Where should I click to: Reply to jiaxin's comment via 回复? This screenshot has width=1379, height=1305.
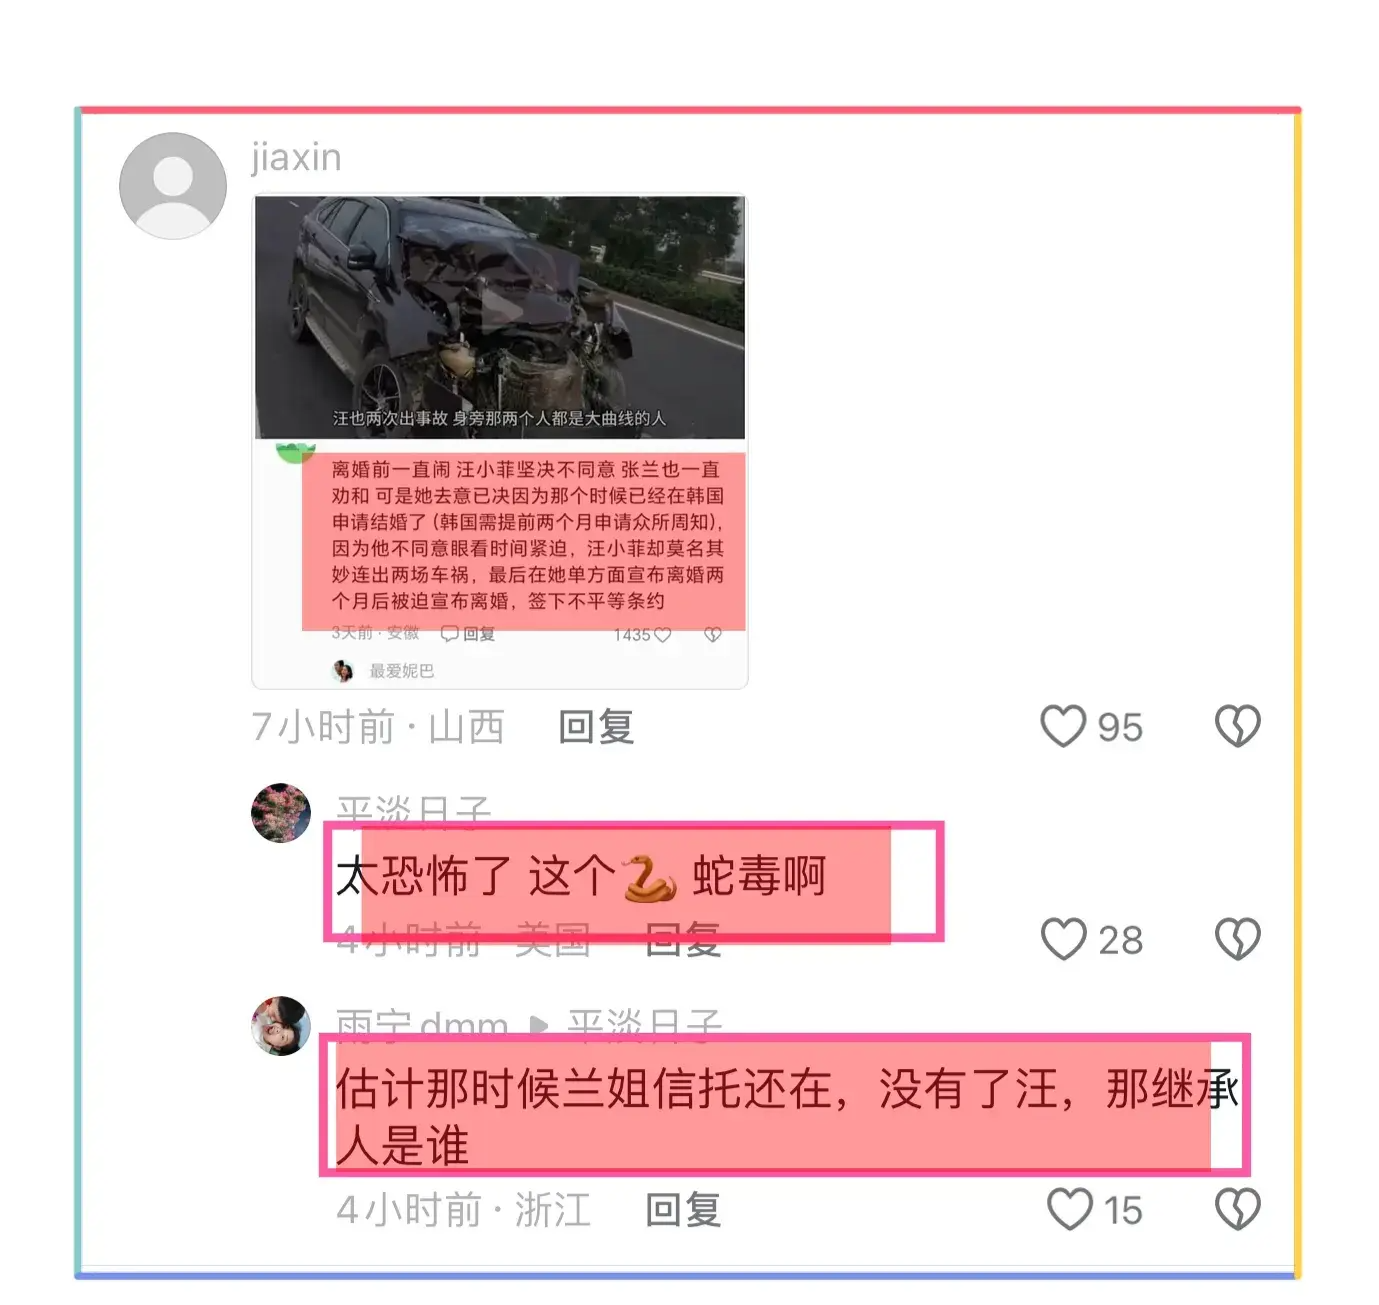(x=596, y=727)
